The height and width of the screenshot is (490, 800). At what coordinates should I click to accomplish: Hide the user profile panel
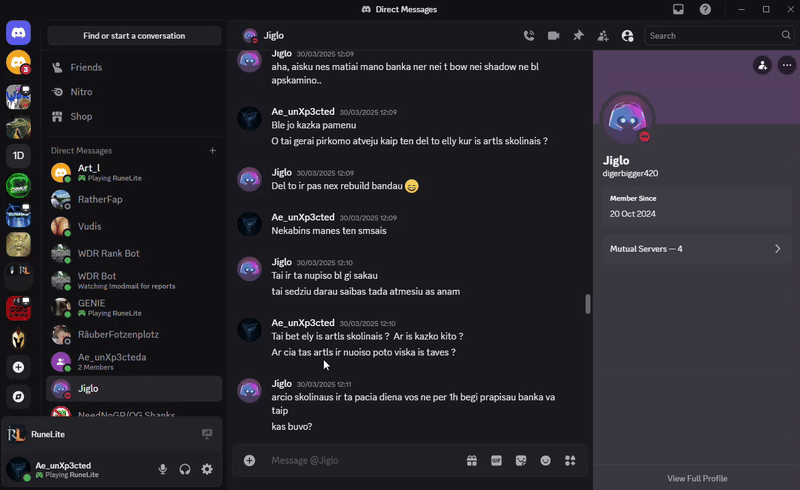627,36
